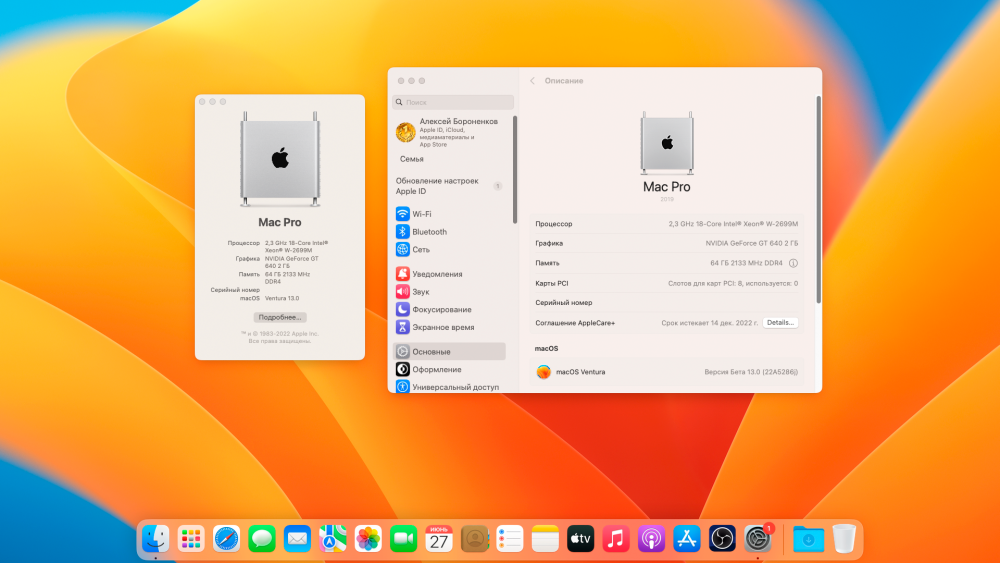Select Wi-Fi in the settings sidebar

pyautogui.click(x=450, y=214)
